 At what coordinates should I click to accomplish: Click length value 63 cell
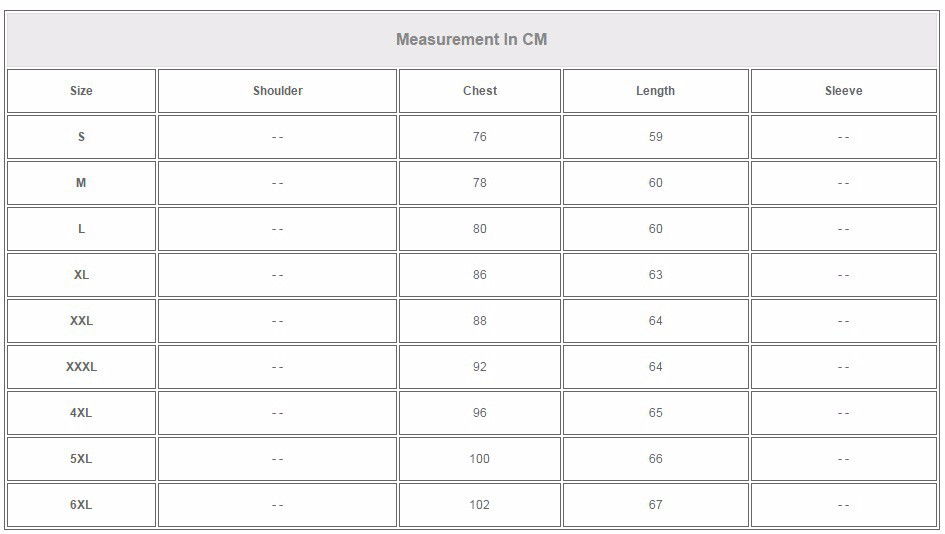[x=656, y=275]
